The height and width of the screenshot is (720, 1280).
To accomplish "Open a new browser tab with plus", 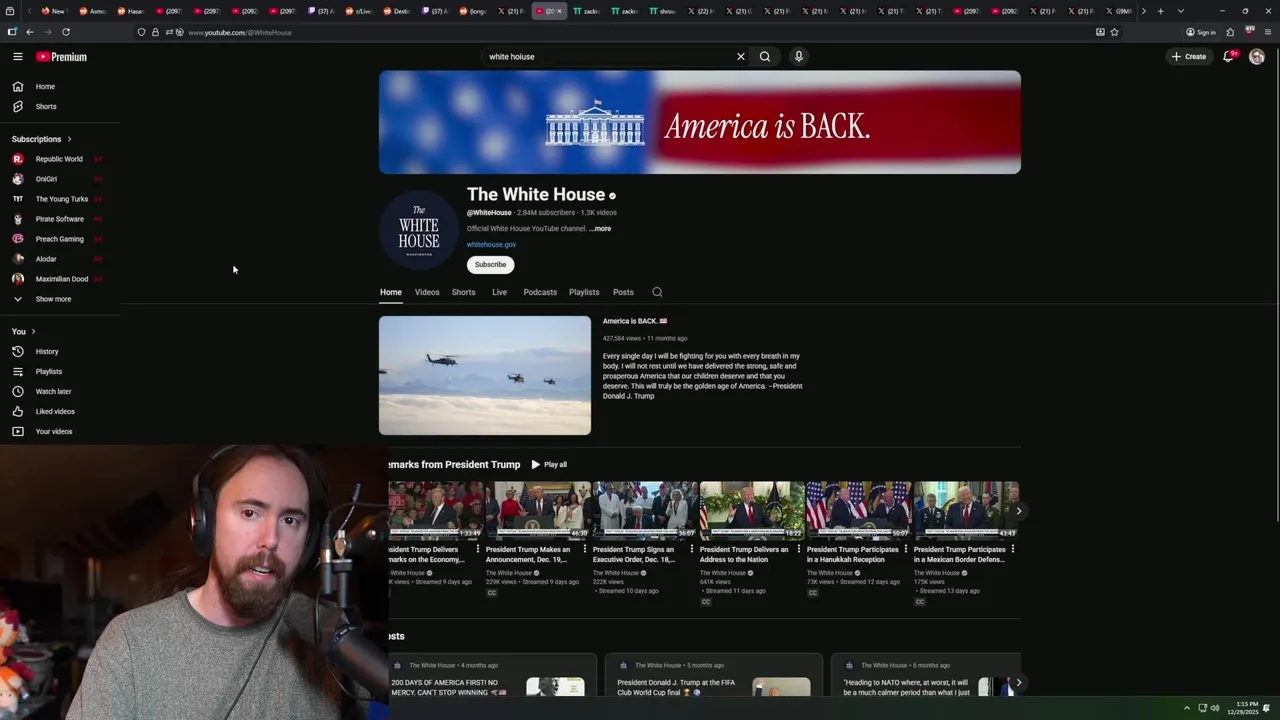I will click(1160, 11).
